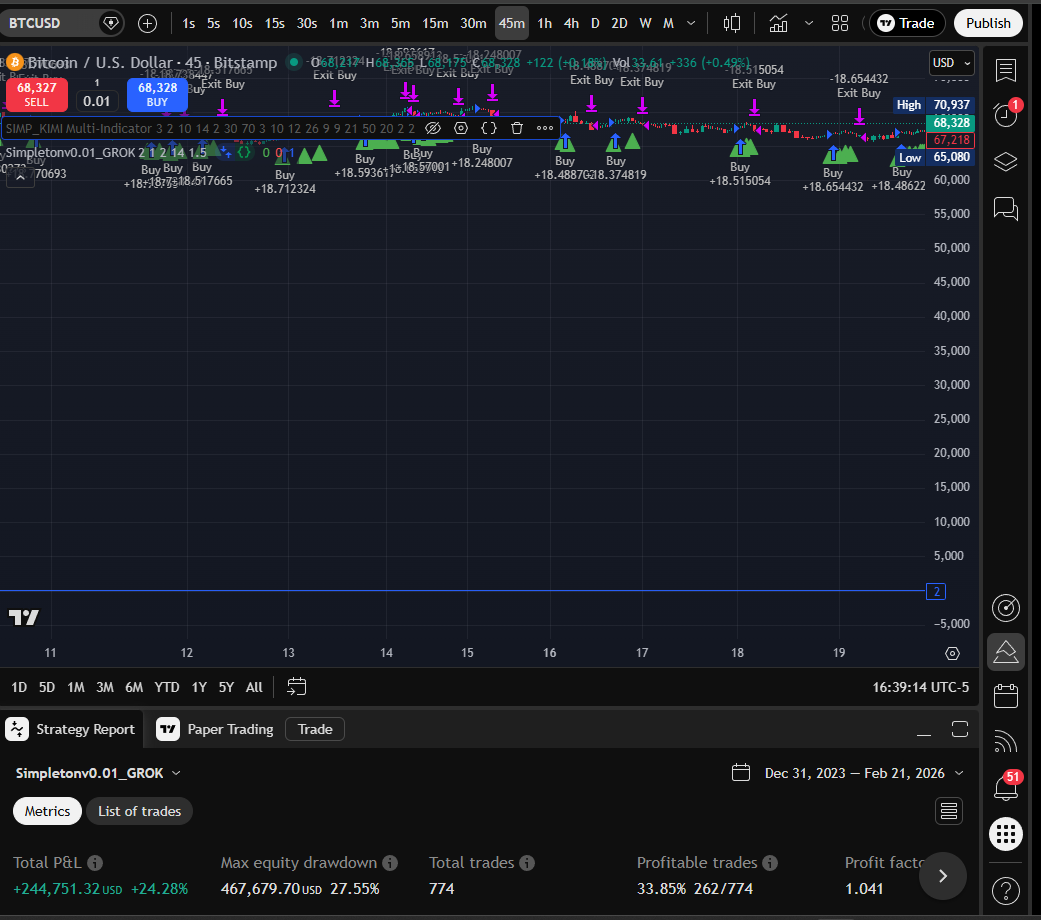This screenshot has height=920, width=1041.
Task: Hide the SIMP_KIMI indicator with the eye icon
Action: [433, 128]
